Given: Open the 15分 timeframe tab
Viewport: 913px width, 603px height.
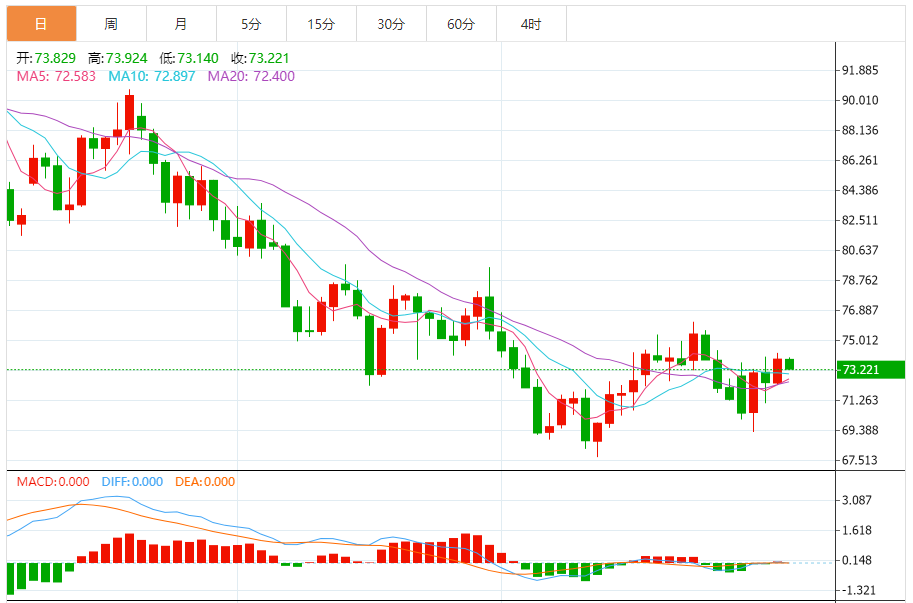Looking at the screenshot, I should click(321, 24).
